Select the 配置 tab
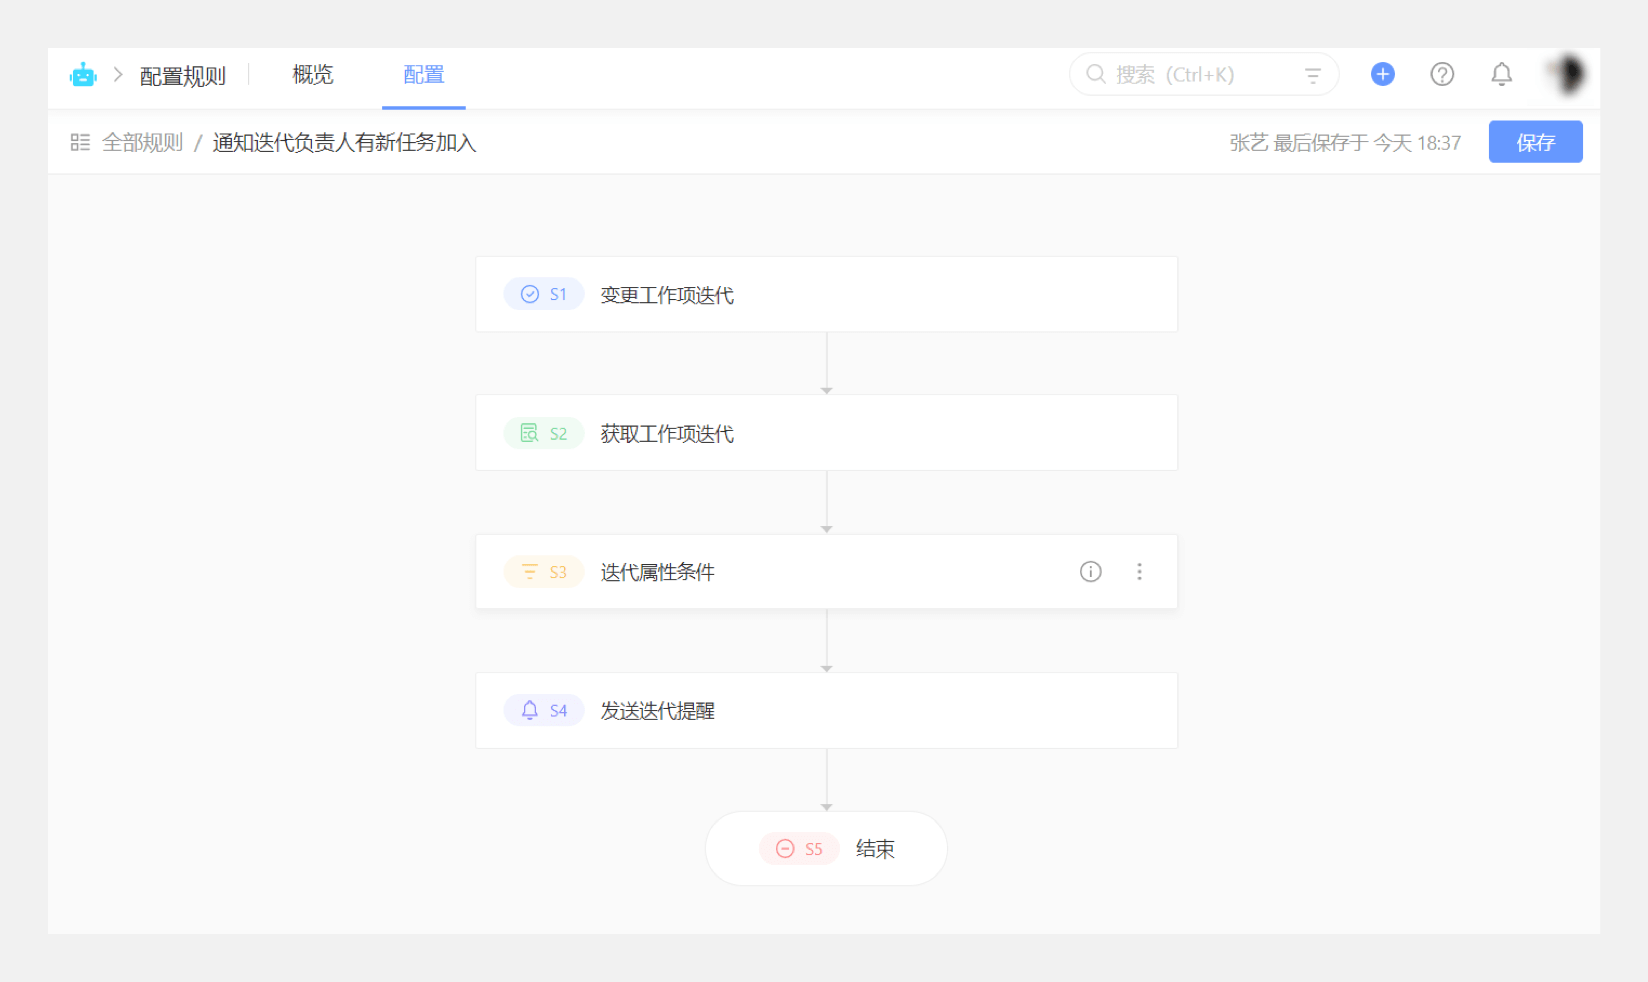Screen dimensions: 1648x982 click(x=423, y=75)
